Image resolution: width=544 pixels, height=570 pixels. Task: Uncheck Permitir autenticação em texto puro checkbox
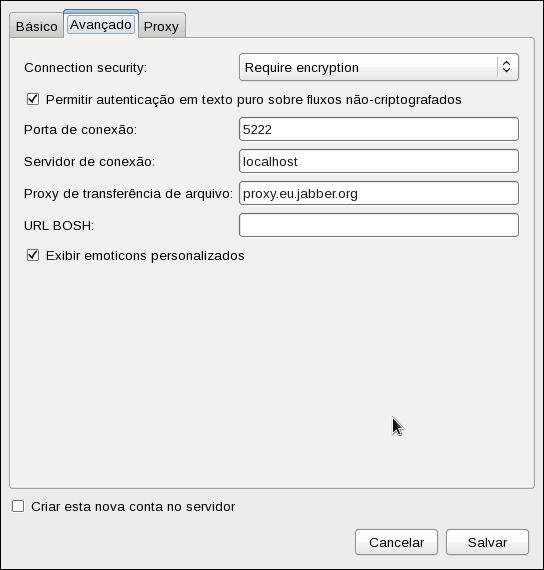pos(33,99)
